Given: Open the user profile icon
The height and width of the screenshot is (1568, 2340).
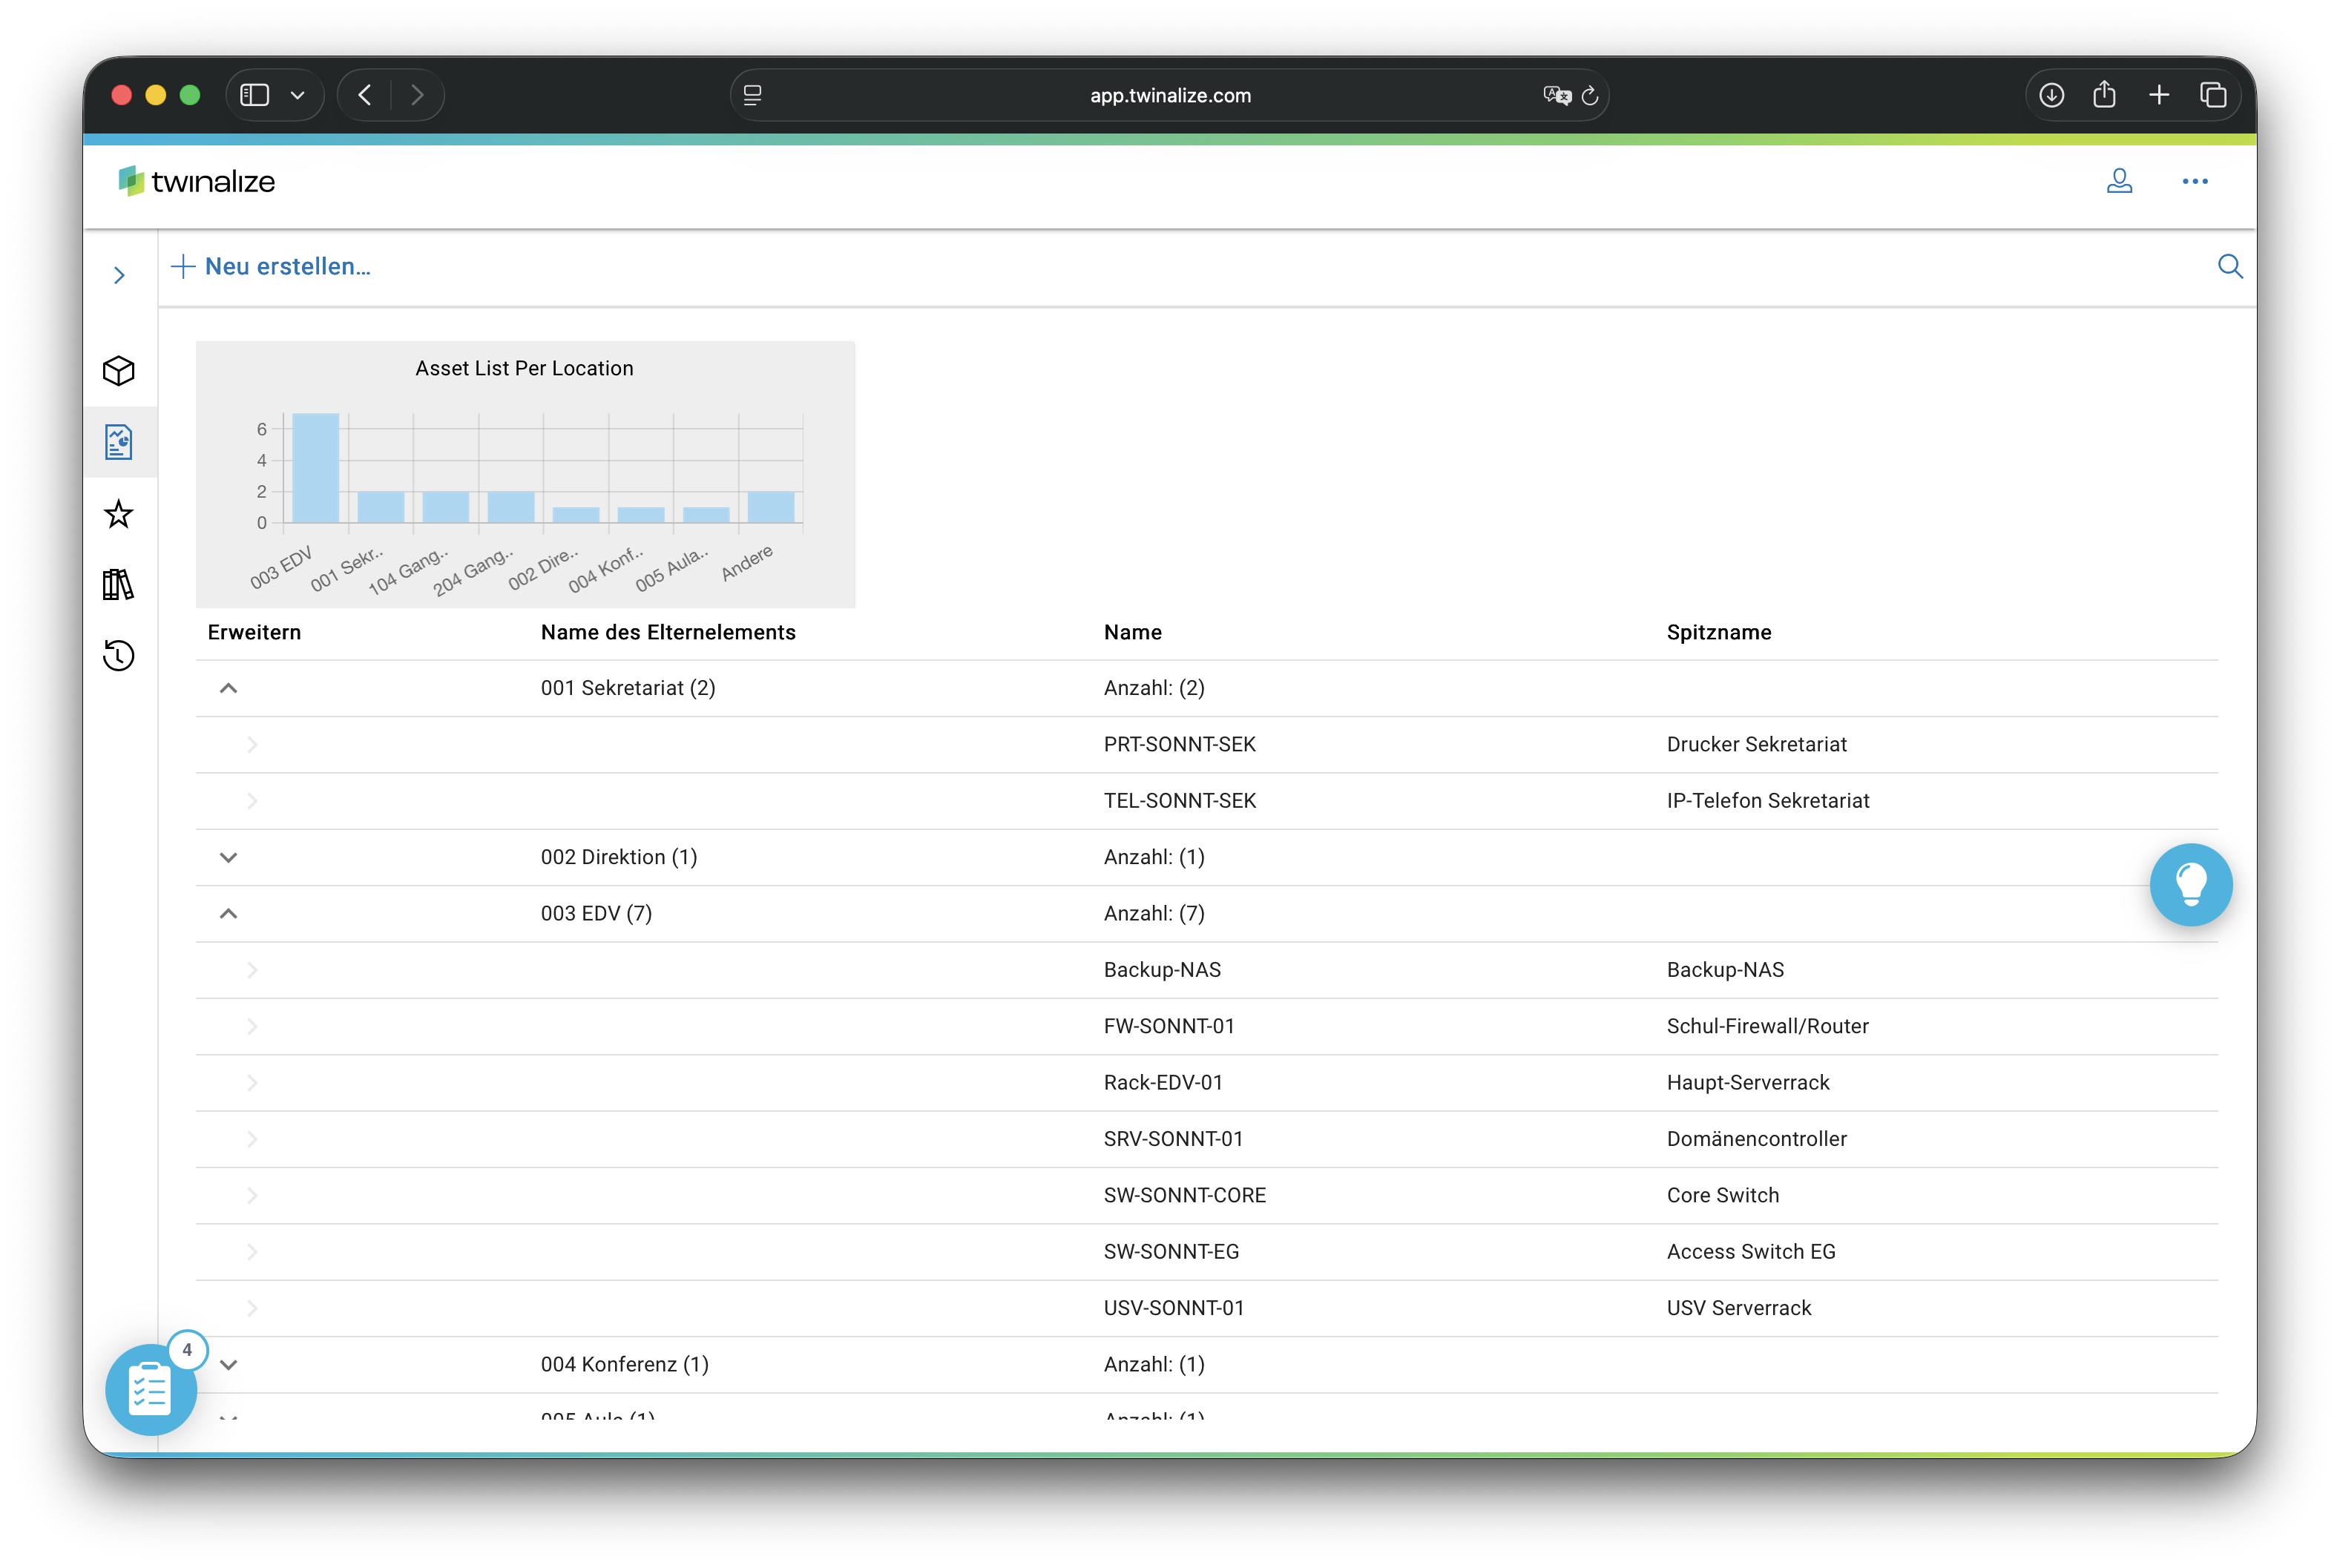Looking at the screenshot, I should click(2119, 181).
